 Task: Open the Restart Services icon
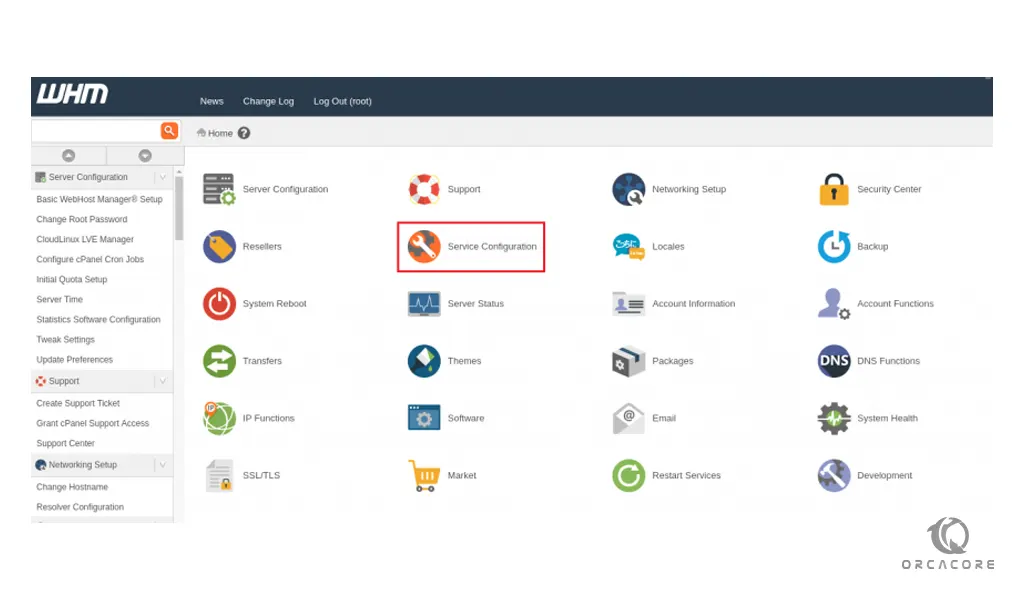628,476
